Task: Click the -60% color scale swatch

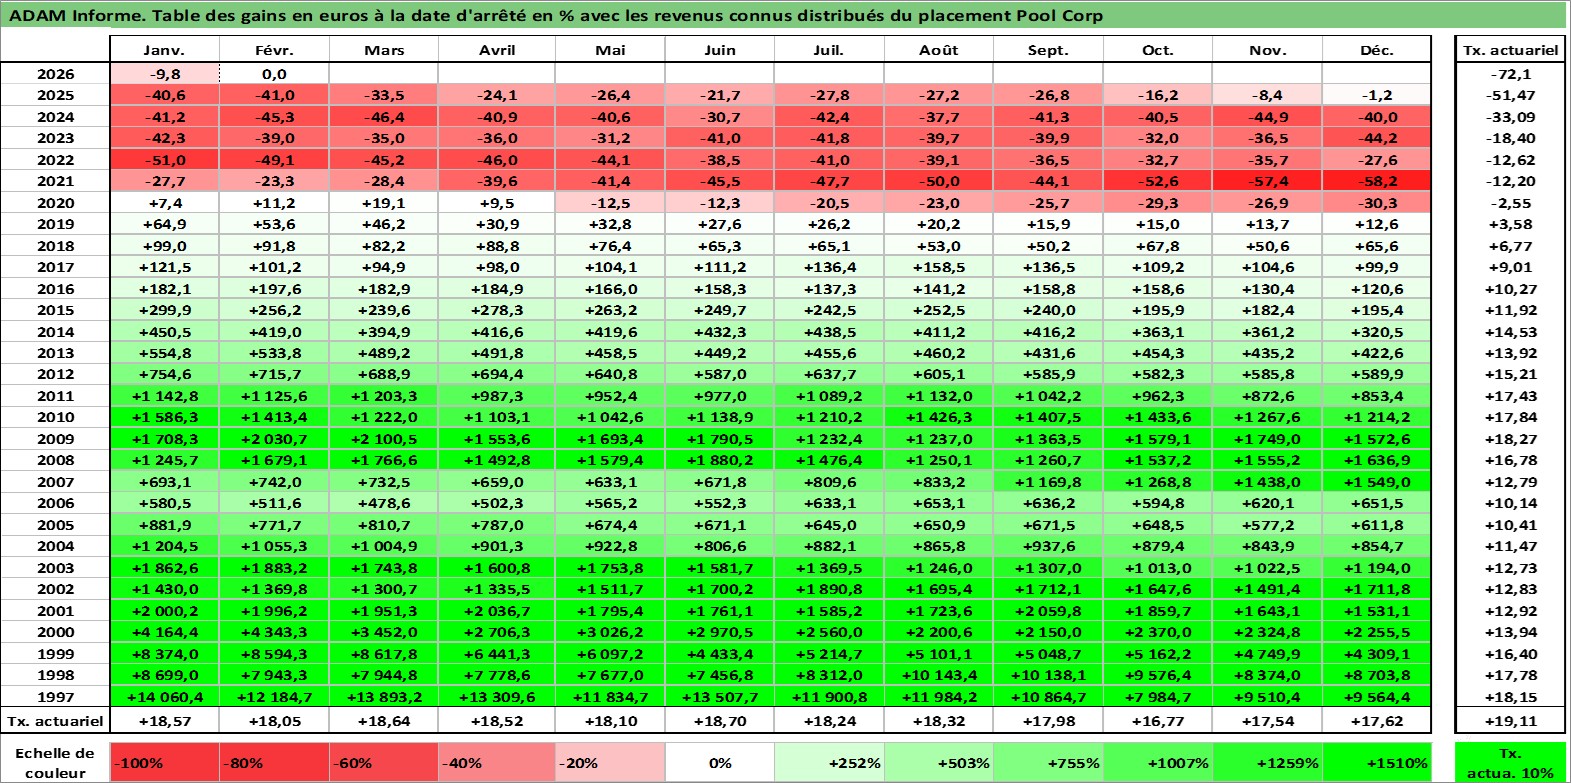Action: [384, 763]
